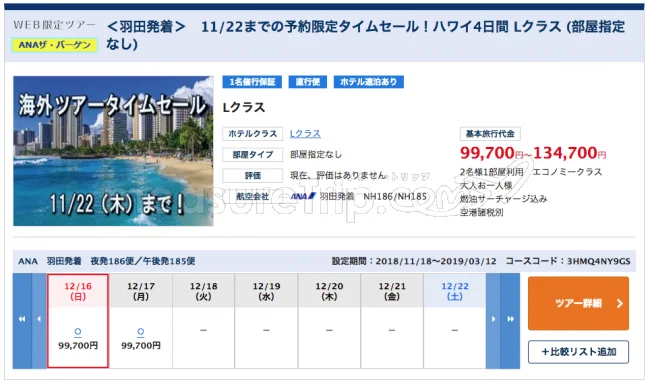Click the price range 99,700円~134,700円

click(x=533, y=153)
